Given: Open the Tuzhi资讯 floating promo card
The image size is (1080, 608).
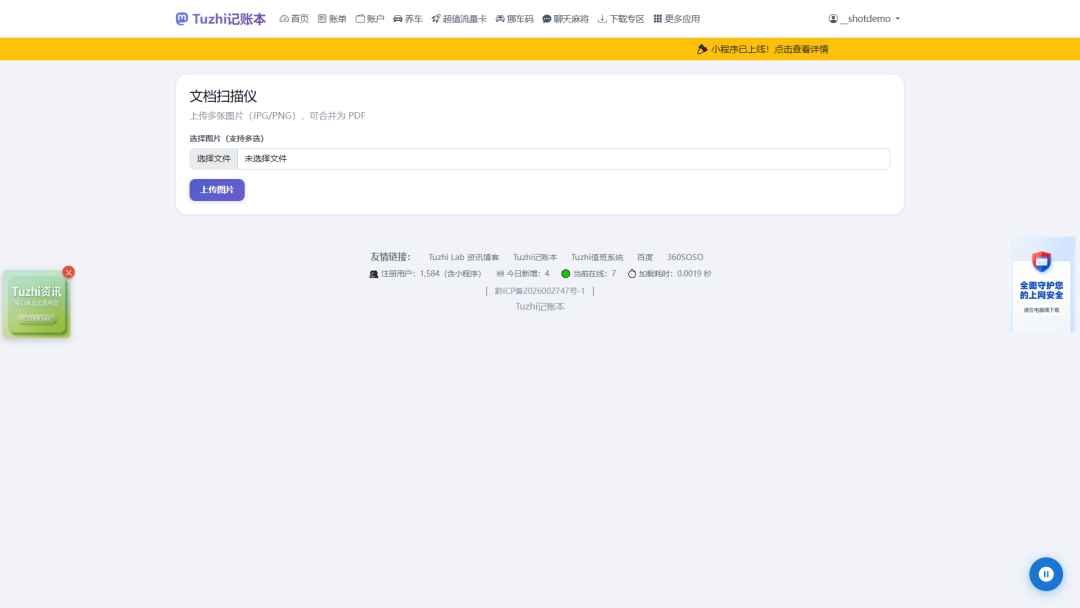Looking at the screenshot, I should (x=37, y=304).
